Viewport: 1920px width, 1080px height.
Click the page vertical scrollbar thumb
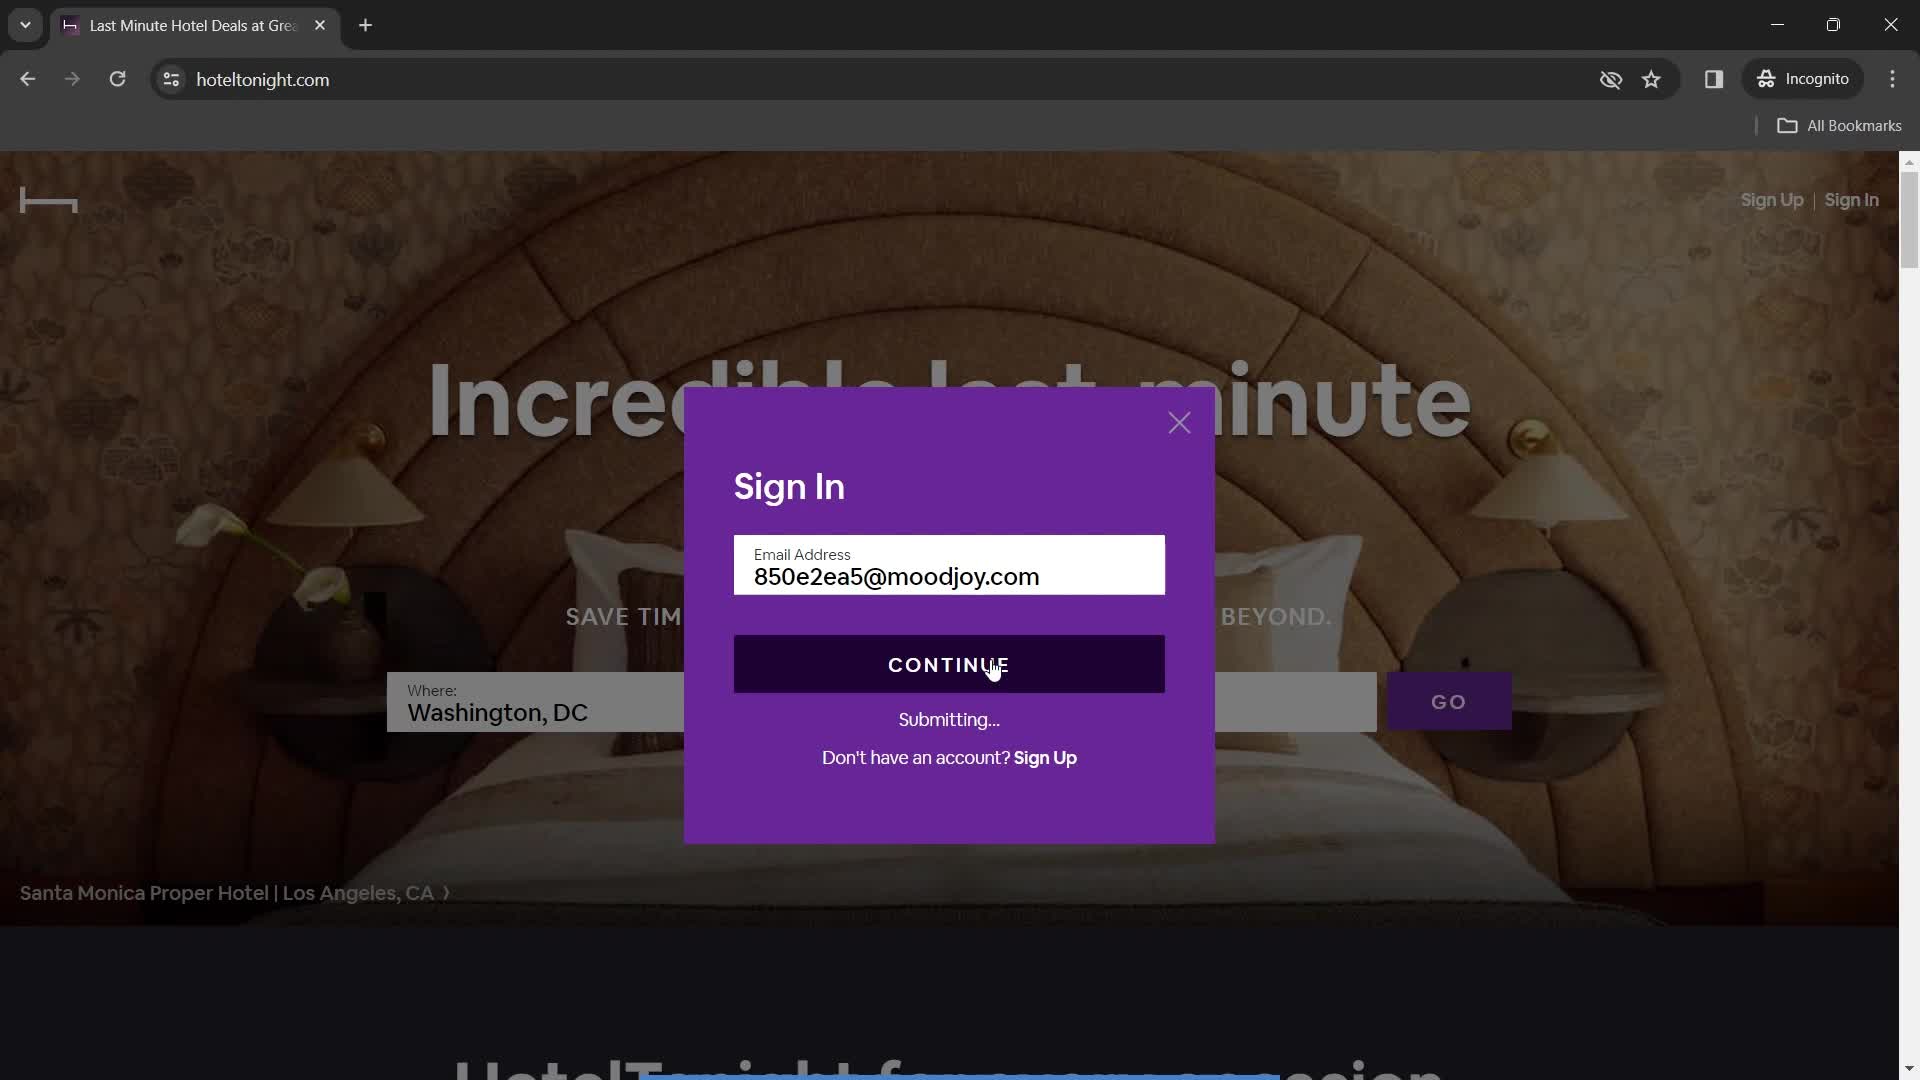click(x=1909, y=220)
